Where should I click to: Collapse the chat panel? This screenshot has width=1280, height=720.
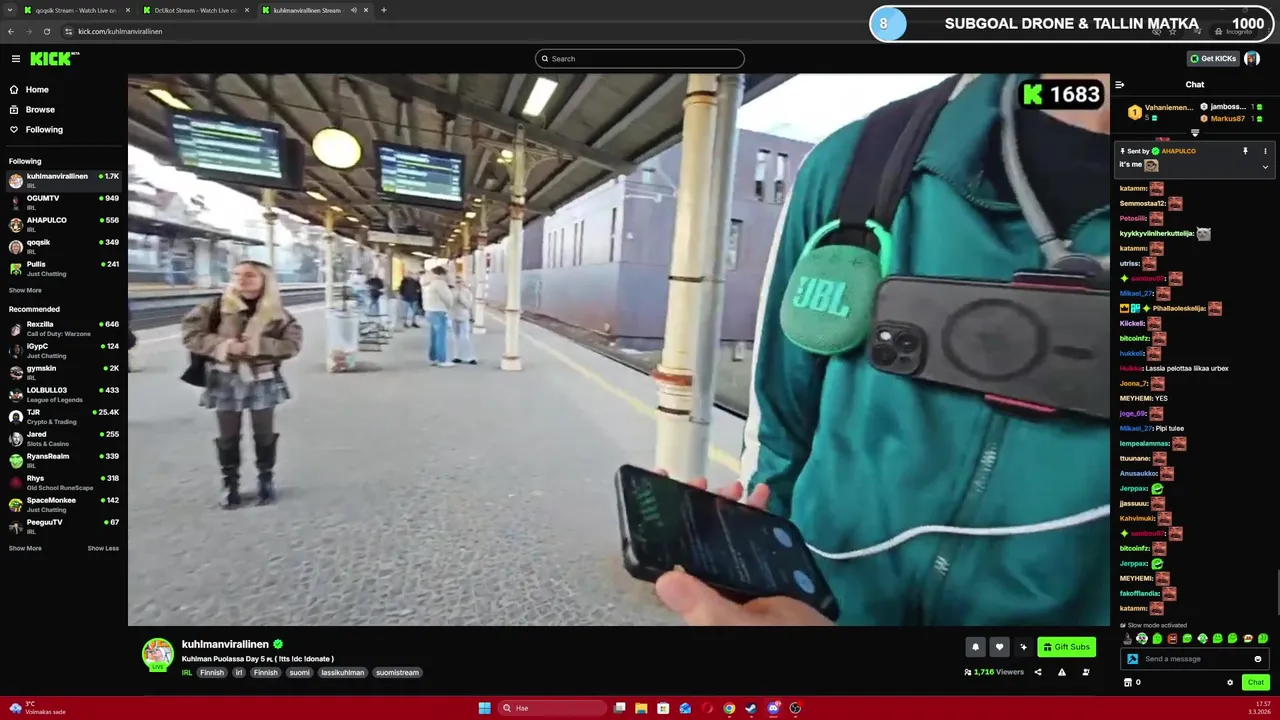click(1120, 85)
